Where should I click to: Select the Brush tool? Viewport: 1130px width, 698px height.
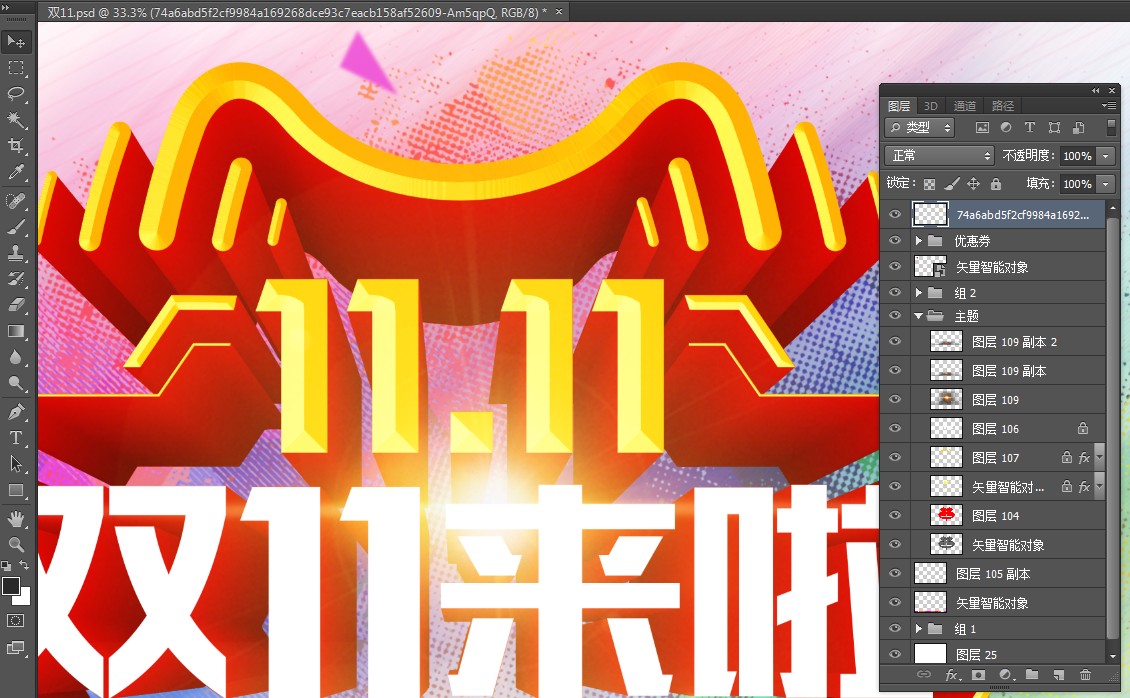(16, 227)
